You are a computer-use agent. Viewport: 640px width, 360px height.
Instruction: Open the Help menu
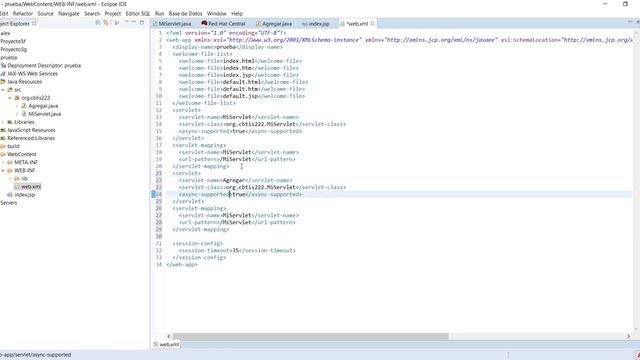(x=237, y=13)
